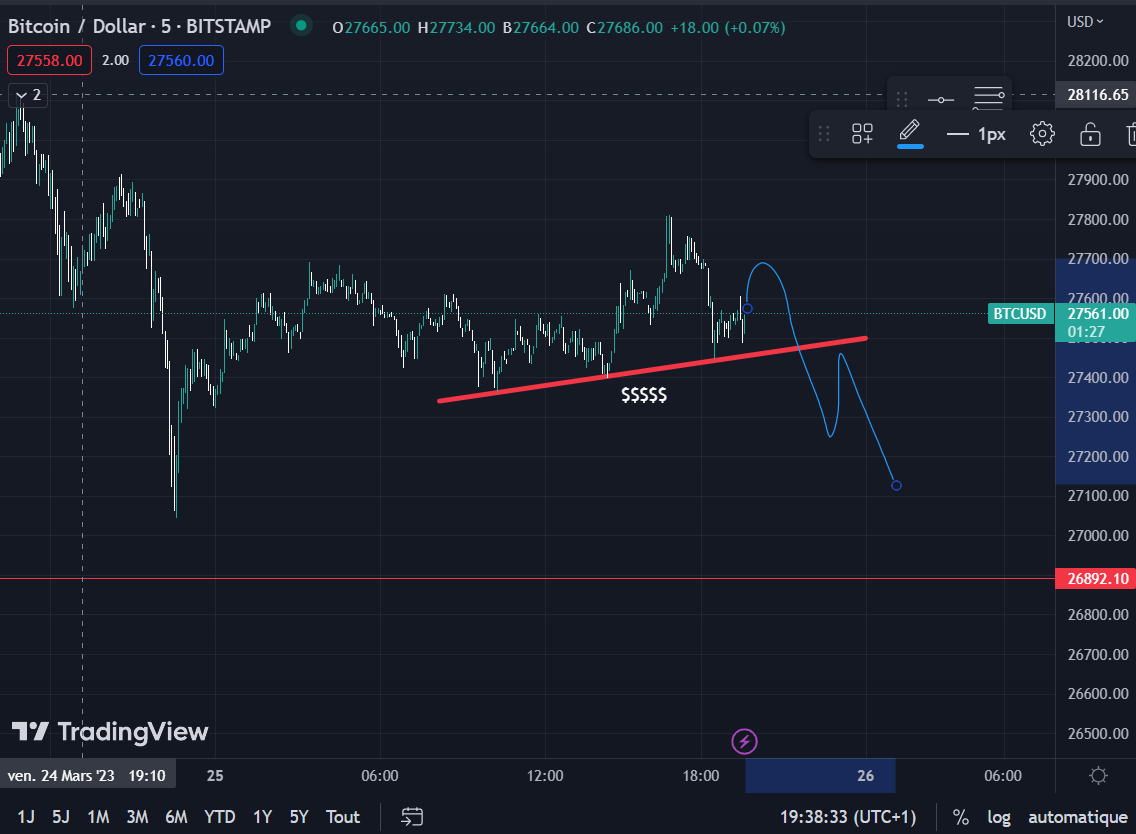Select the red trendline on chart
The image size is (1136, 834).
pos(652,369)
